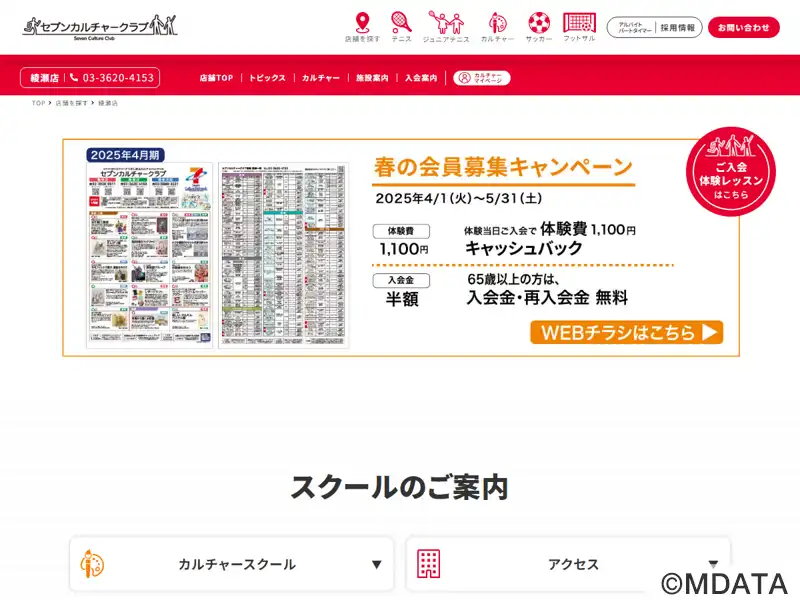The height and width of the screenshot is (600, 800).
Task: Click the 綾瀬店 store name label
Action: pyautogui.click(x=44, y=78)
